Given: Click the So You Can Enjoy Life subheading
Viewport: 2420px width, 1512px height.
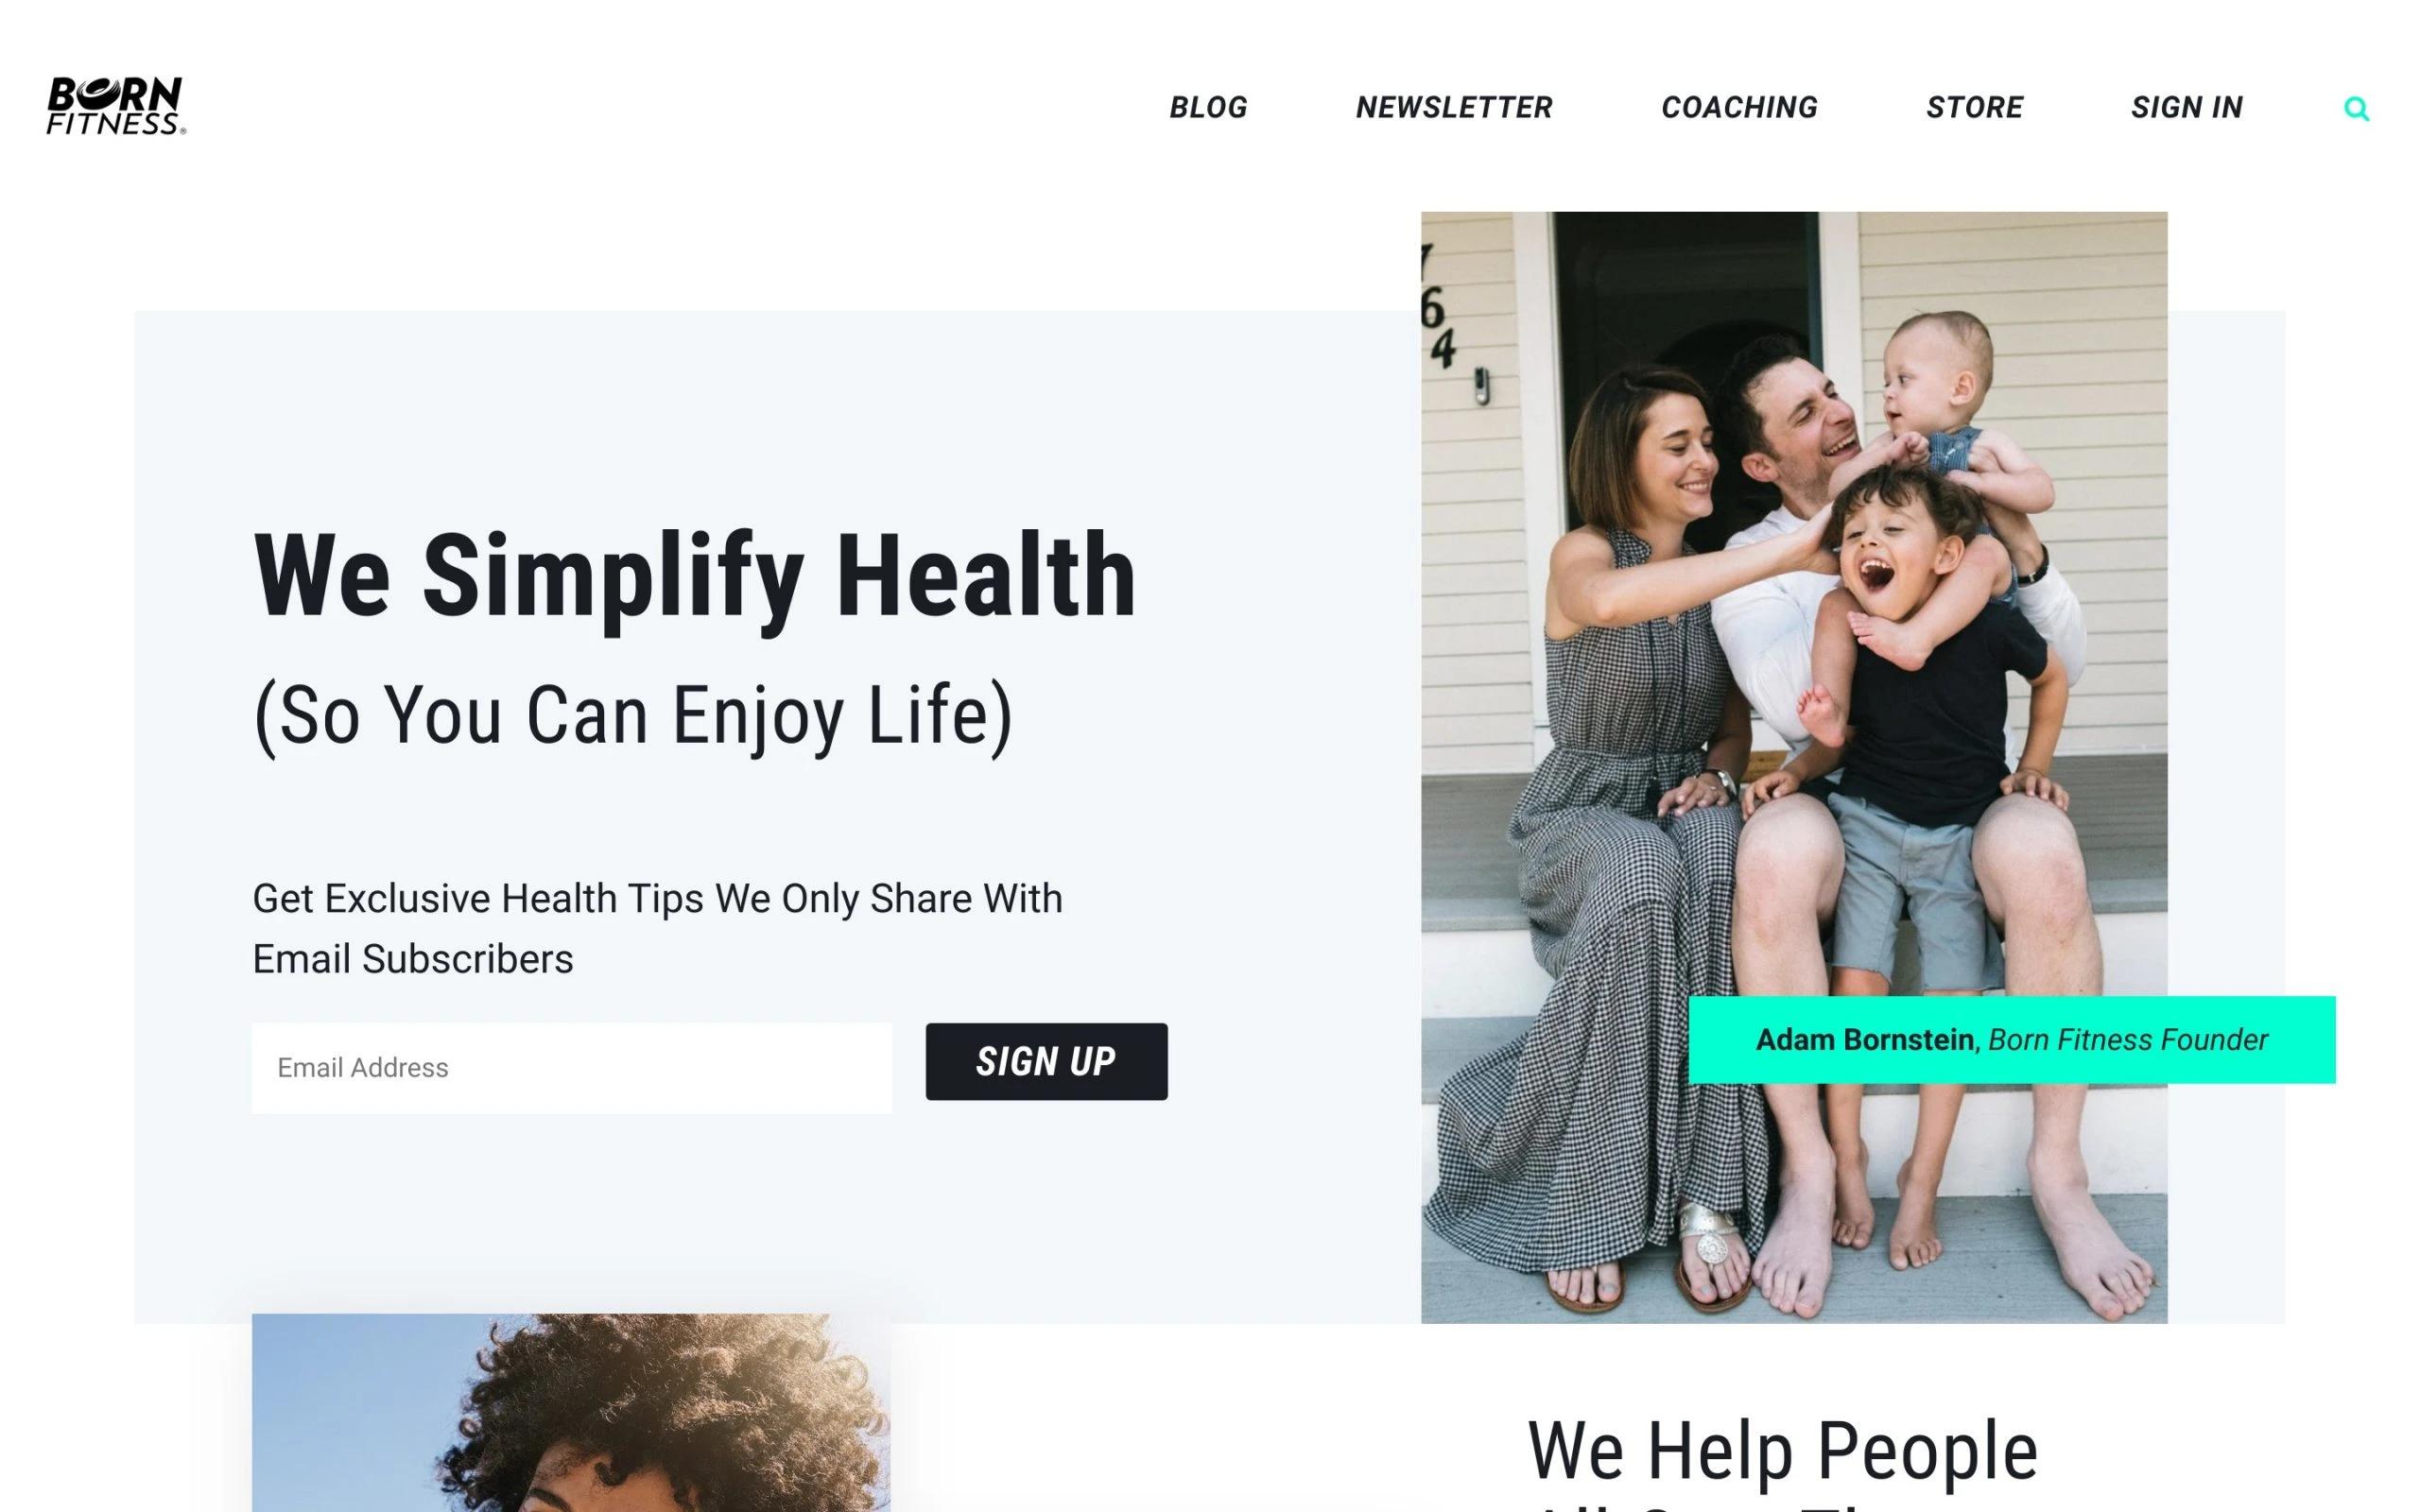Looking at the screenshot, I should click(633, 716).
